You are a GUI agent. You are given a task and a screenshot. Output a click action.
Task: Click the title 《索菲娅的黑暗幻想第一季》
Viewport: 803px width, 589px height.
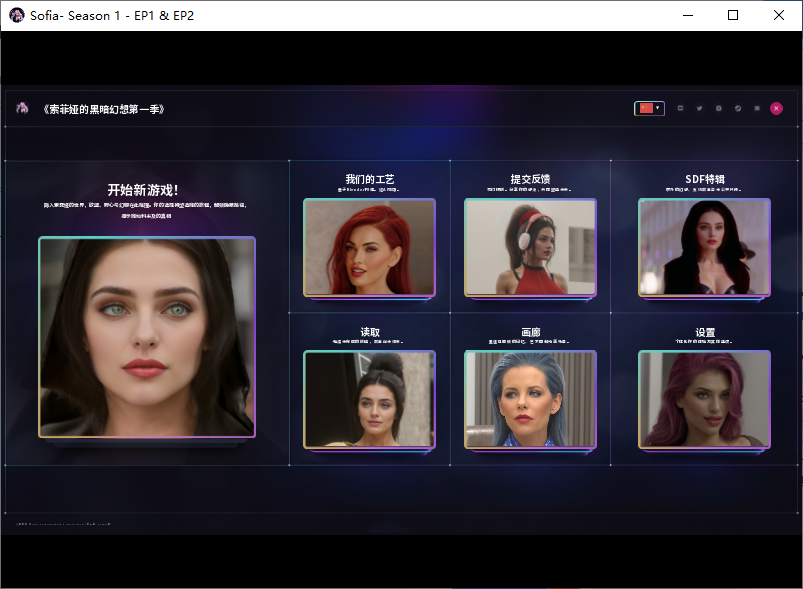pyautogui.click(x=103, y=109)
